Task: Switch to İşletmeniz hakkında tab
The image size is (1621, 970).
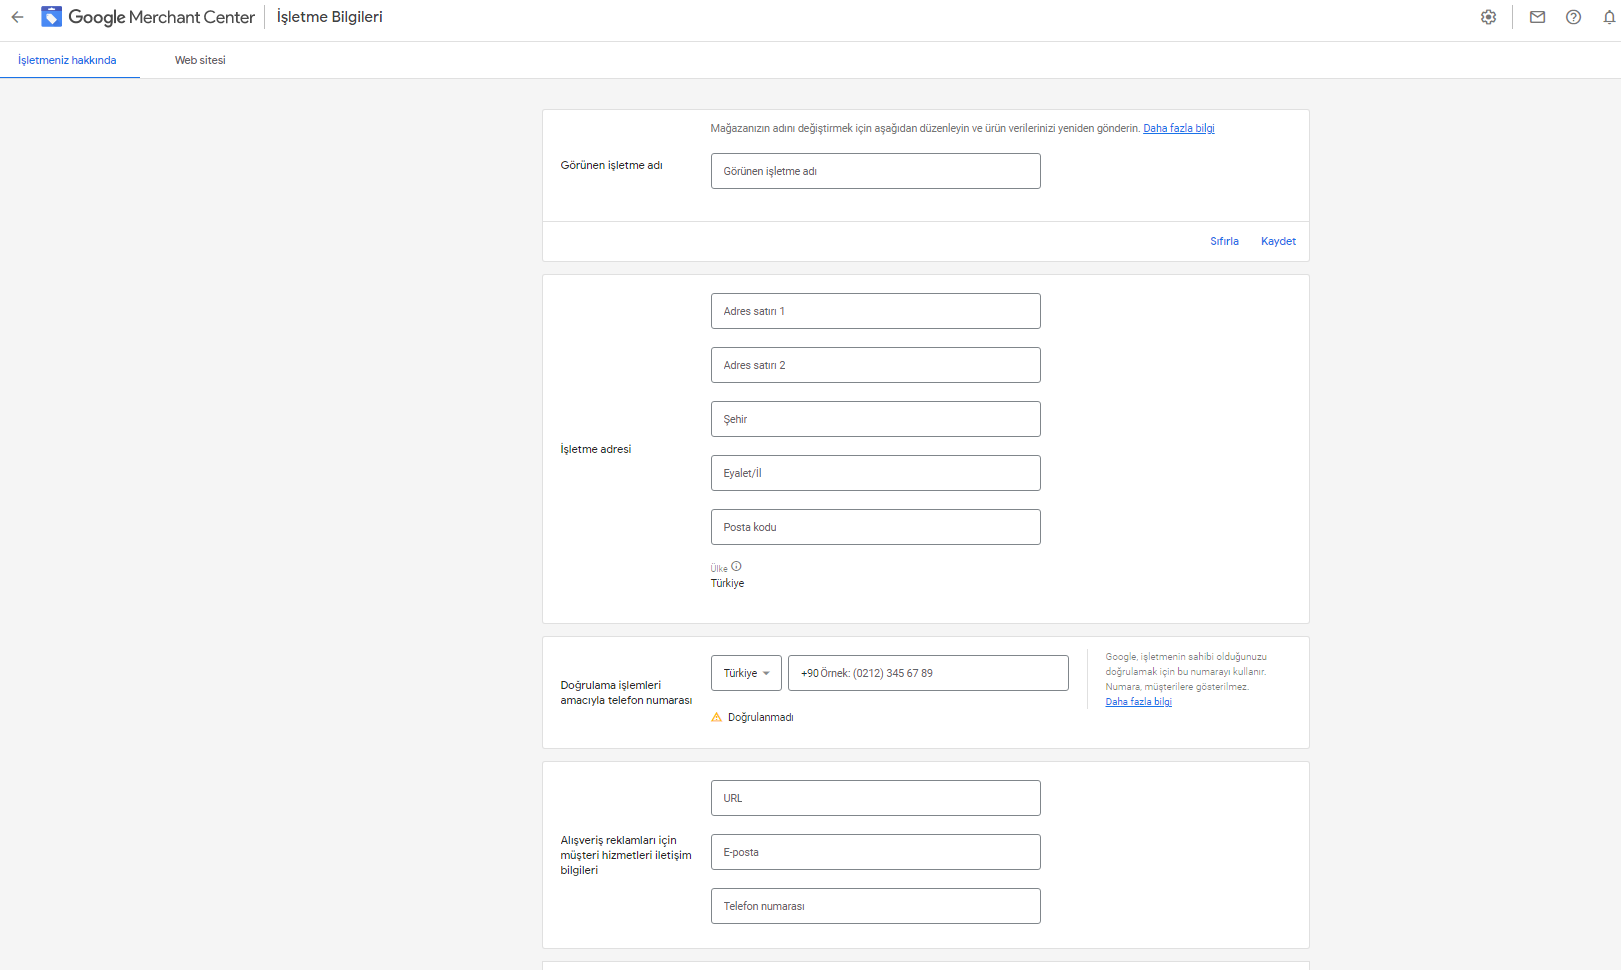Action: click(67, 60)
